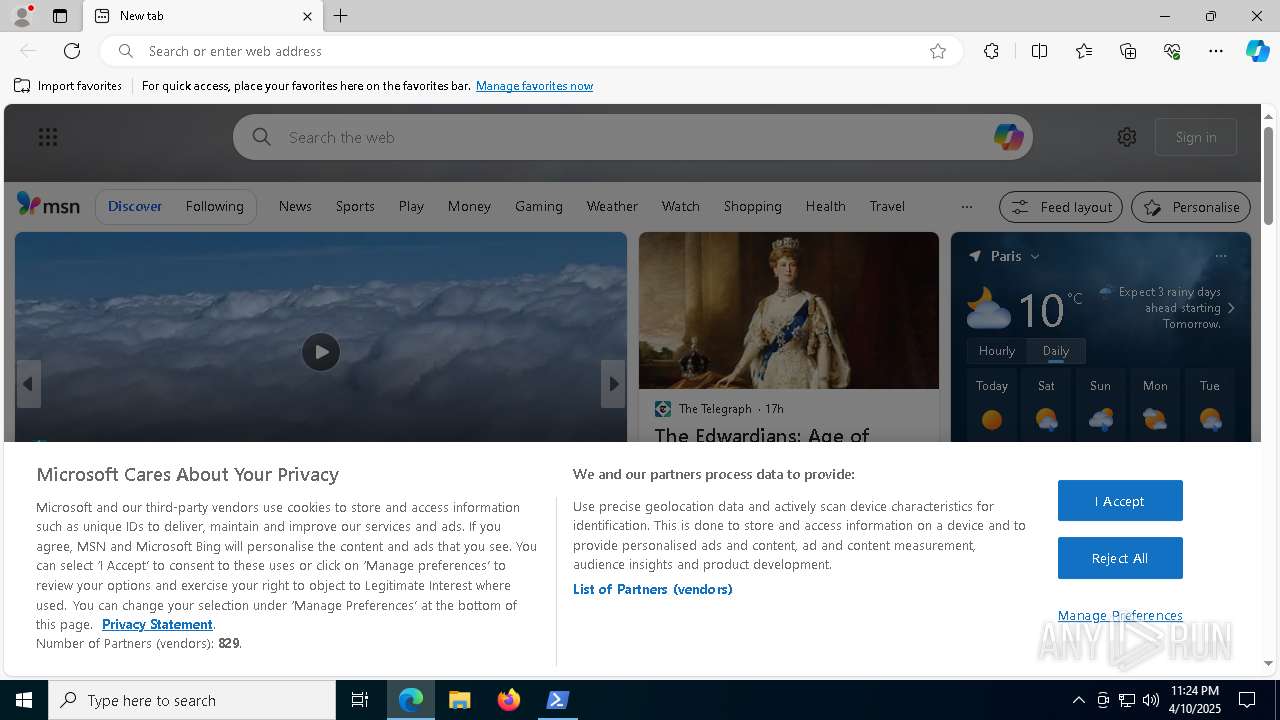Screen dimensions: 1280x720
Task: Select the Discover tab
Action: pos(135,206)
